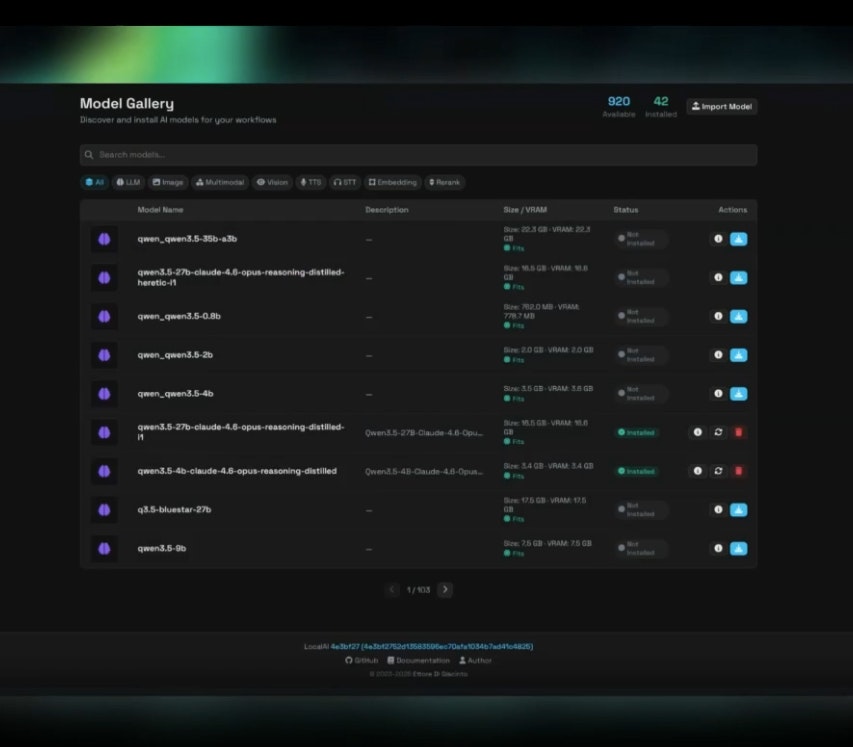Click Not Installed status of qwen3.5-9b

click(x=640, y=548)
